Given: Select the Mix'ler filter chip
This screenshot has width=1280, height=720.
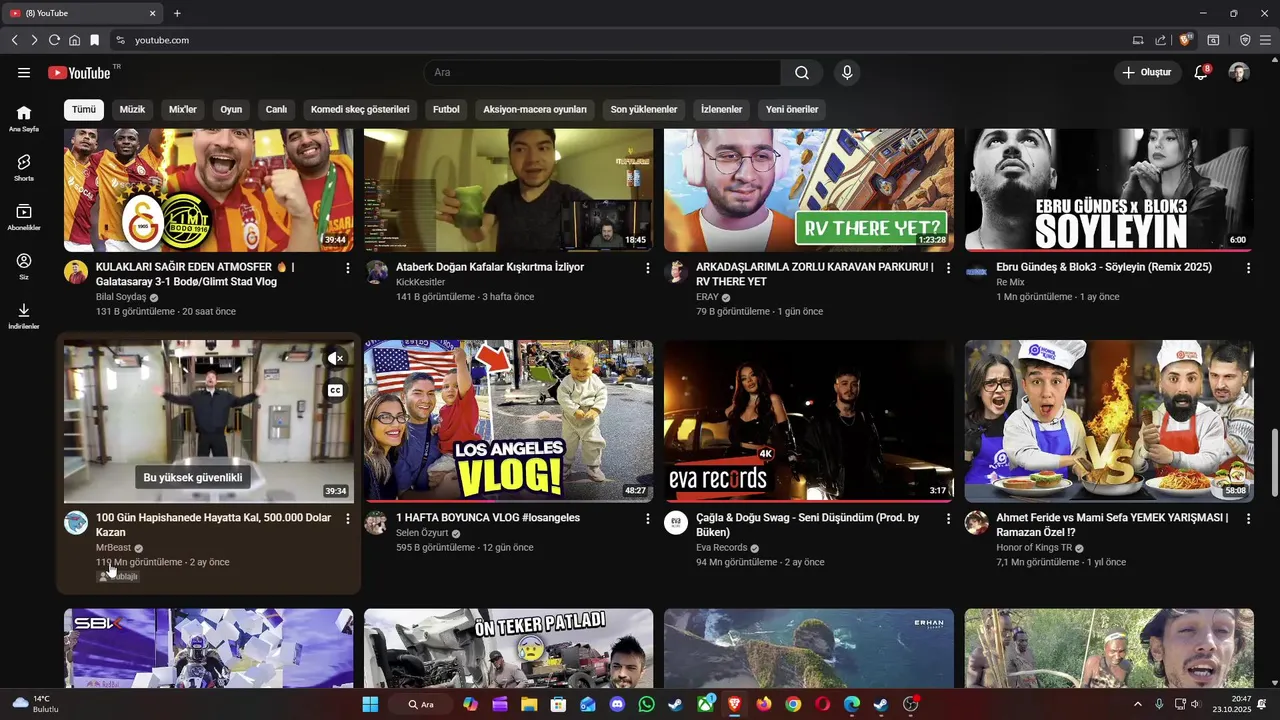Looking at the screenshot, I should click(183, 109).
